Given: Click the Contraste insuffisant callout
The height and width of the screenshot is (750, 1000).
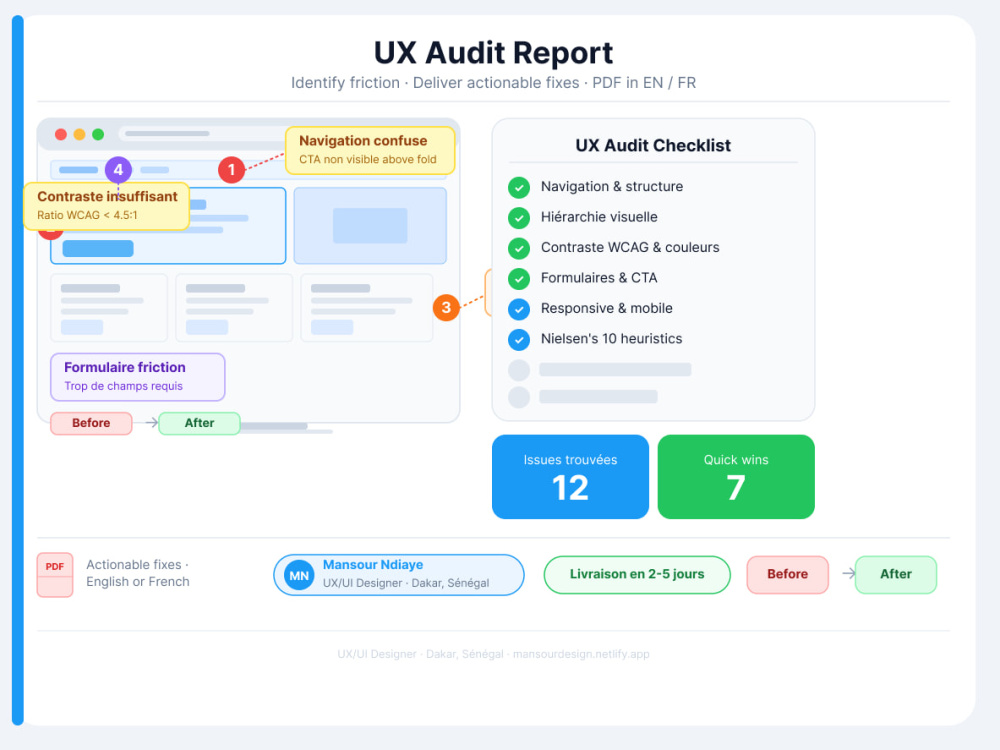Looking at the screenshot, I should pos(107,206).
